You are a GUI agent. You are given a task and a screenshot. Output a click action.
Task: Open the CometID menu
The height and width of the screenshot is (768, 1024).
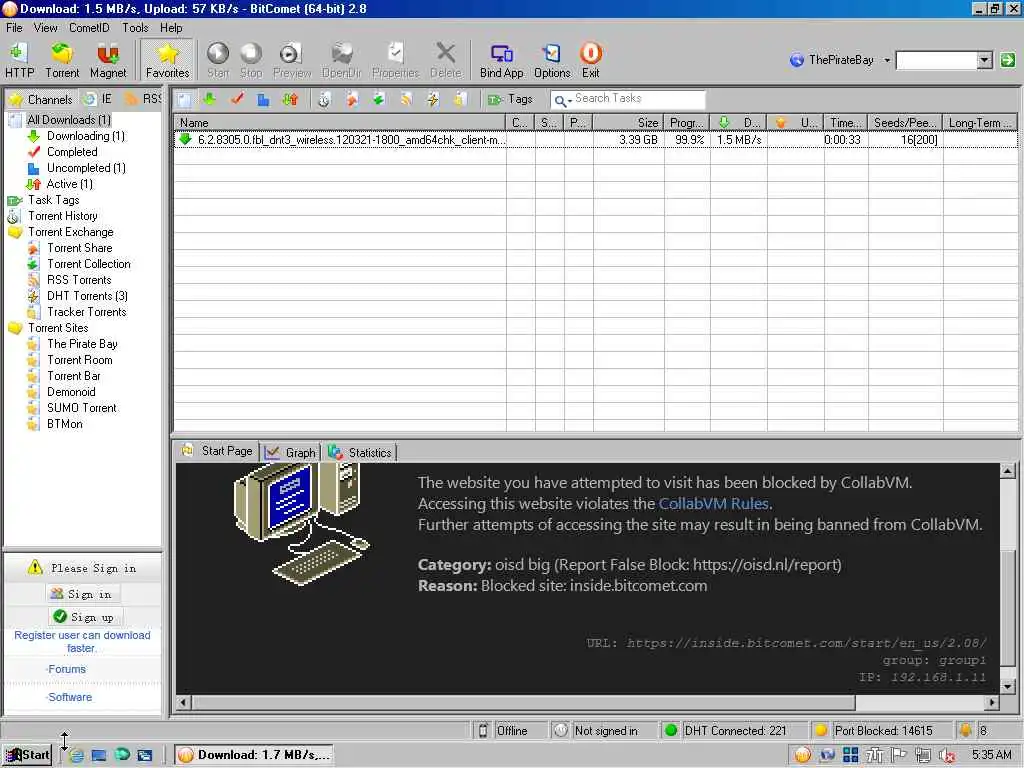(x=89, y=27)
